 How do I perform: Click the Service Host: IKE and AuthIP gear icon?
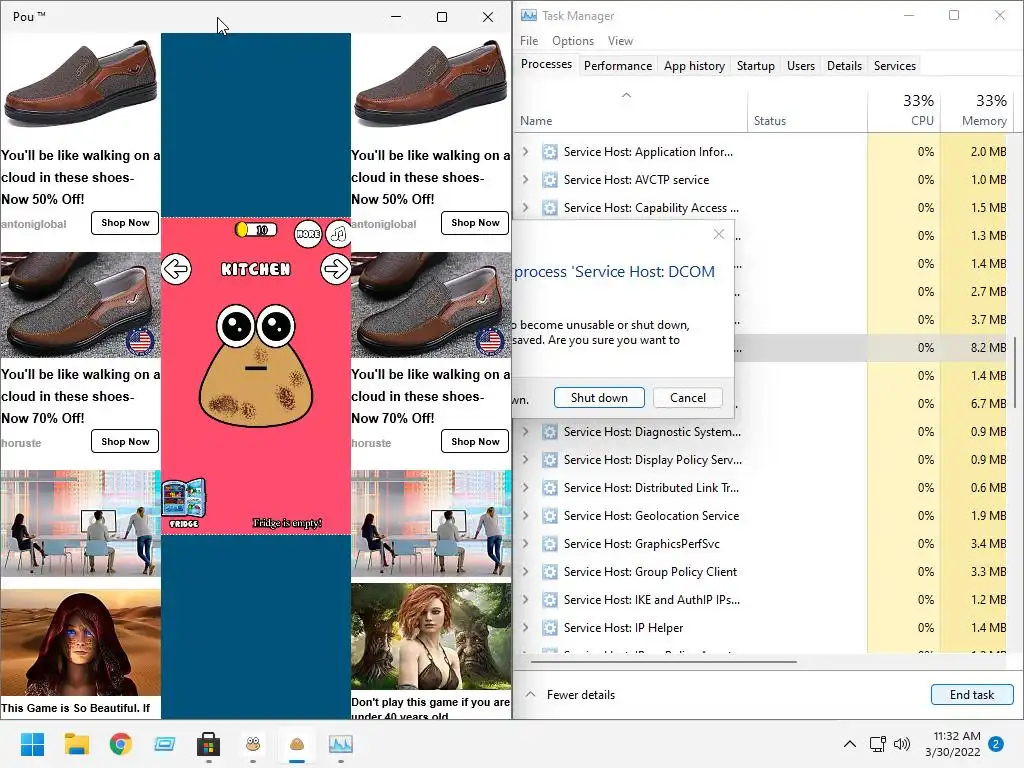click(x=550, y=600)
